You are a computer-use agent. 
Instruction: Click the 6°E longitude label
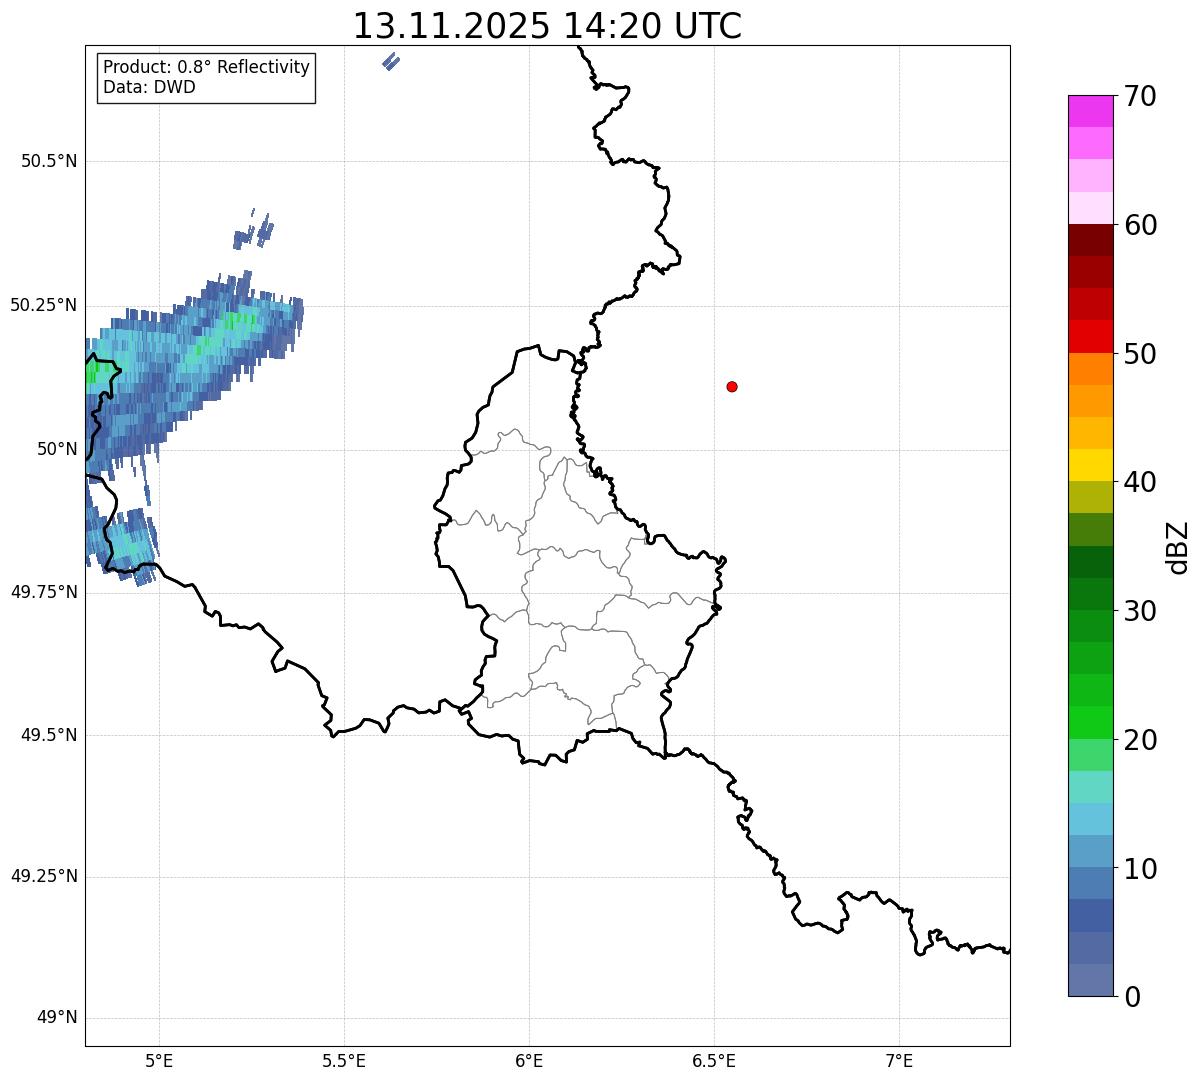coord(529,1061)
